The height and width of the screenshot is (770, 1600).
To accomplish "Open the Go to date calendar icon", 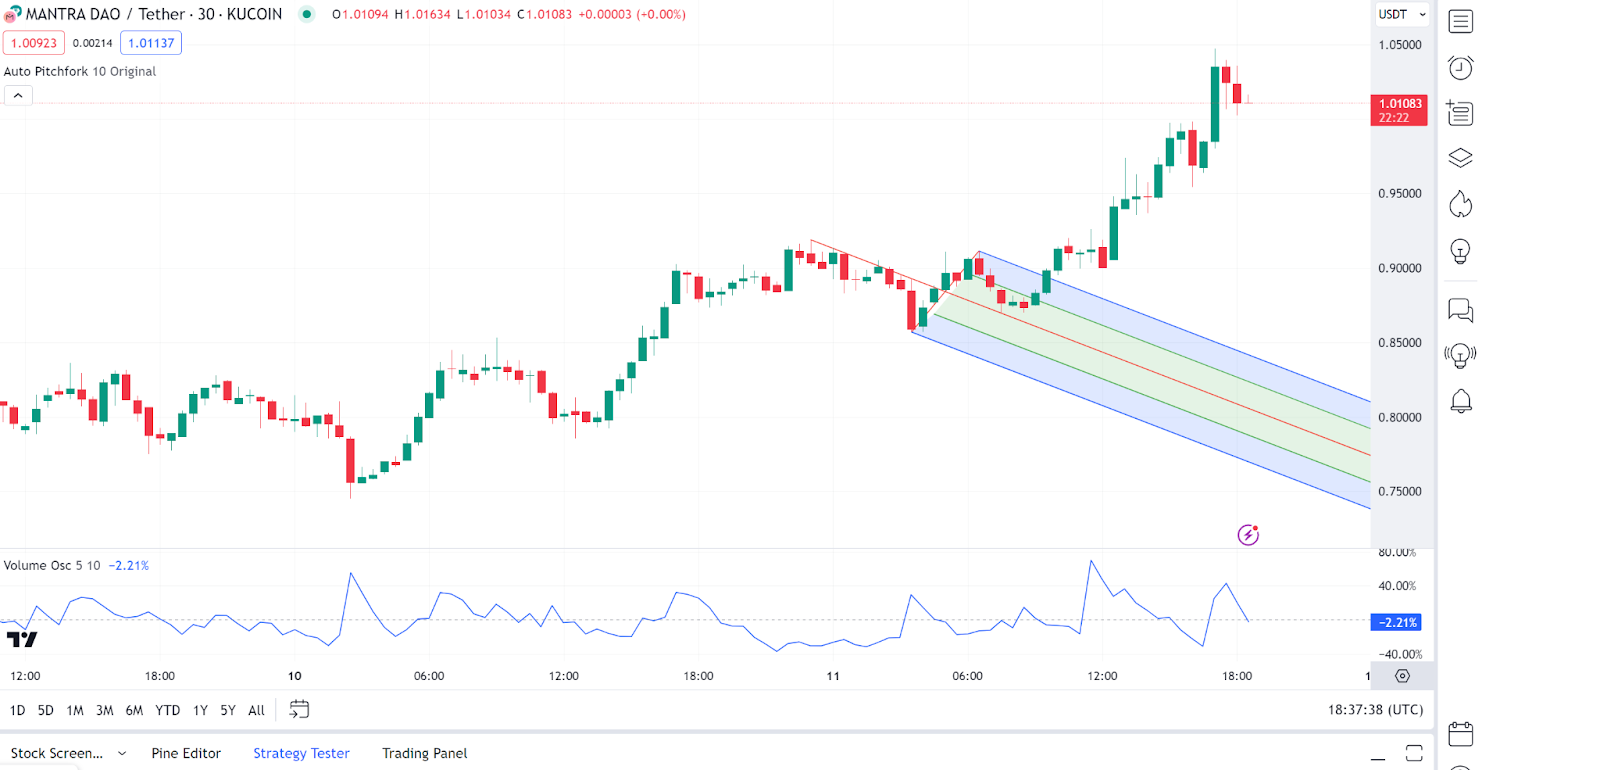I will pos(298,709).
